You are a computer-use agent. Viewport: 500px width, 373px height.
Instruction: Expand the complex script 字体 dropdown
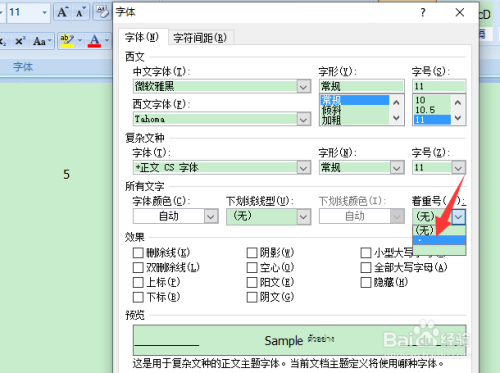click(303, 168)
